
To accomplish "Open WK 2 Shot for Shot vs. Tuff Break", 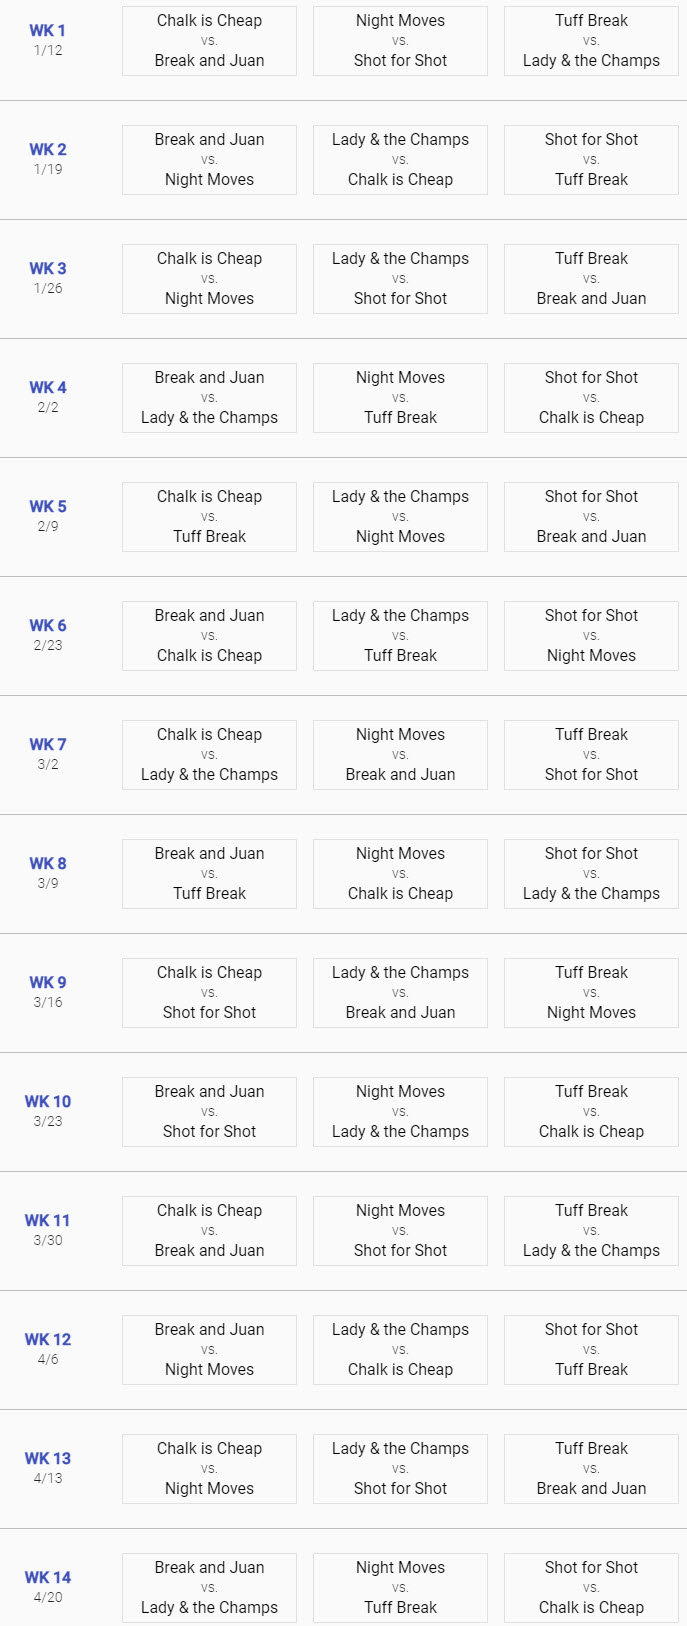I will pos(591,160).
